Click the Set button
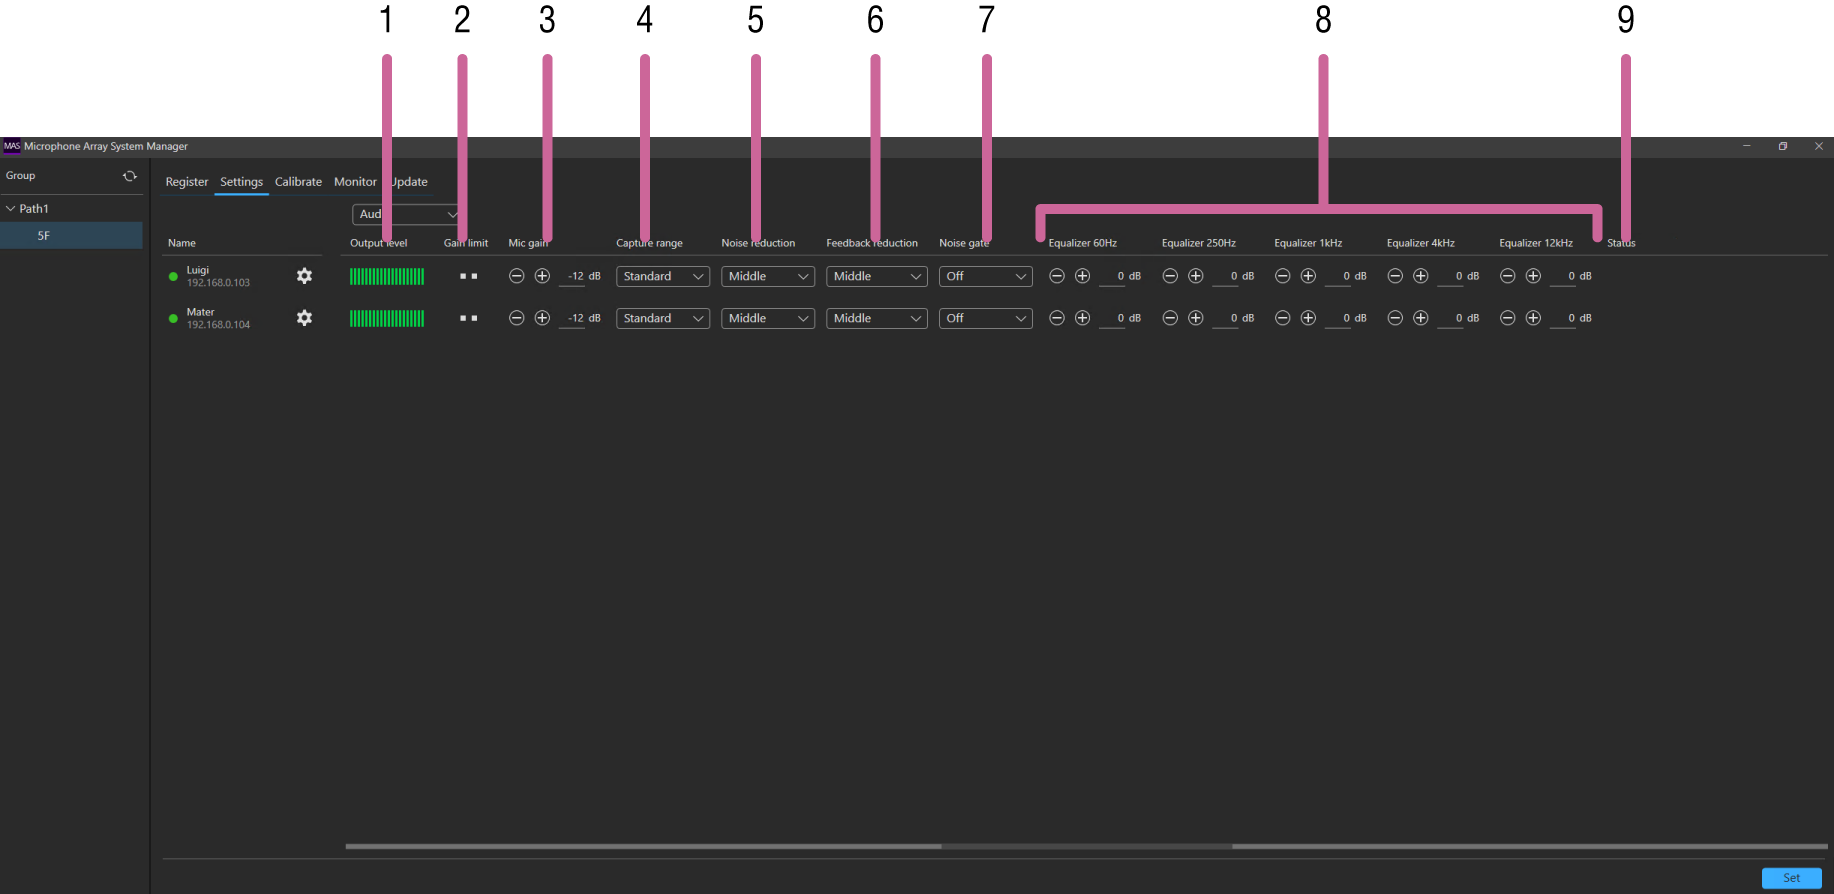Viewport: 1834px width, 894px height. click(x=1790, y=878)
